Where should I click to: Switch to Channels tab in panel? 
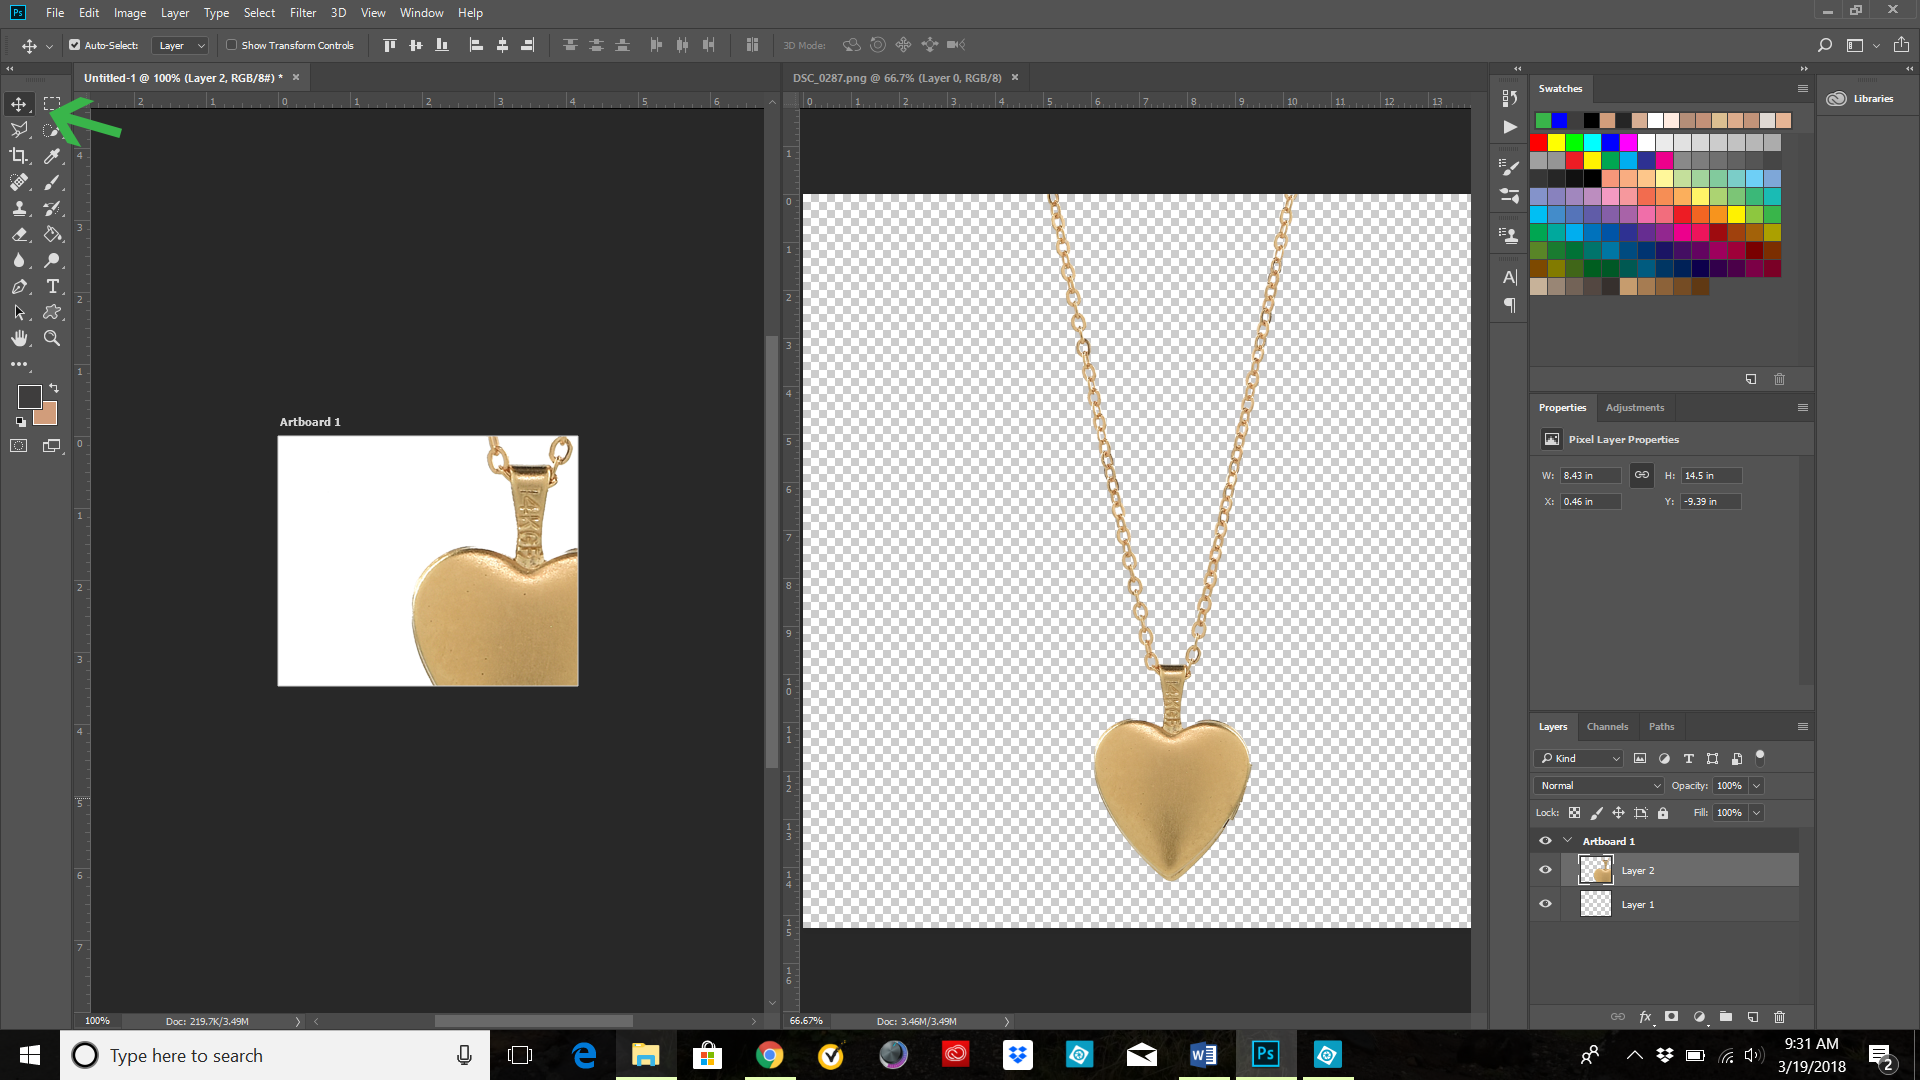1607,727
